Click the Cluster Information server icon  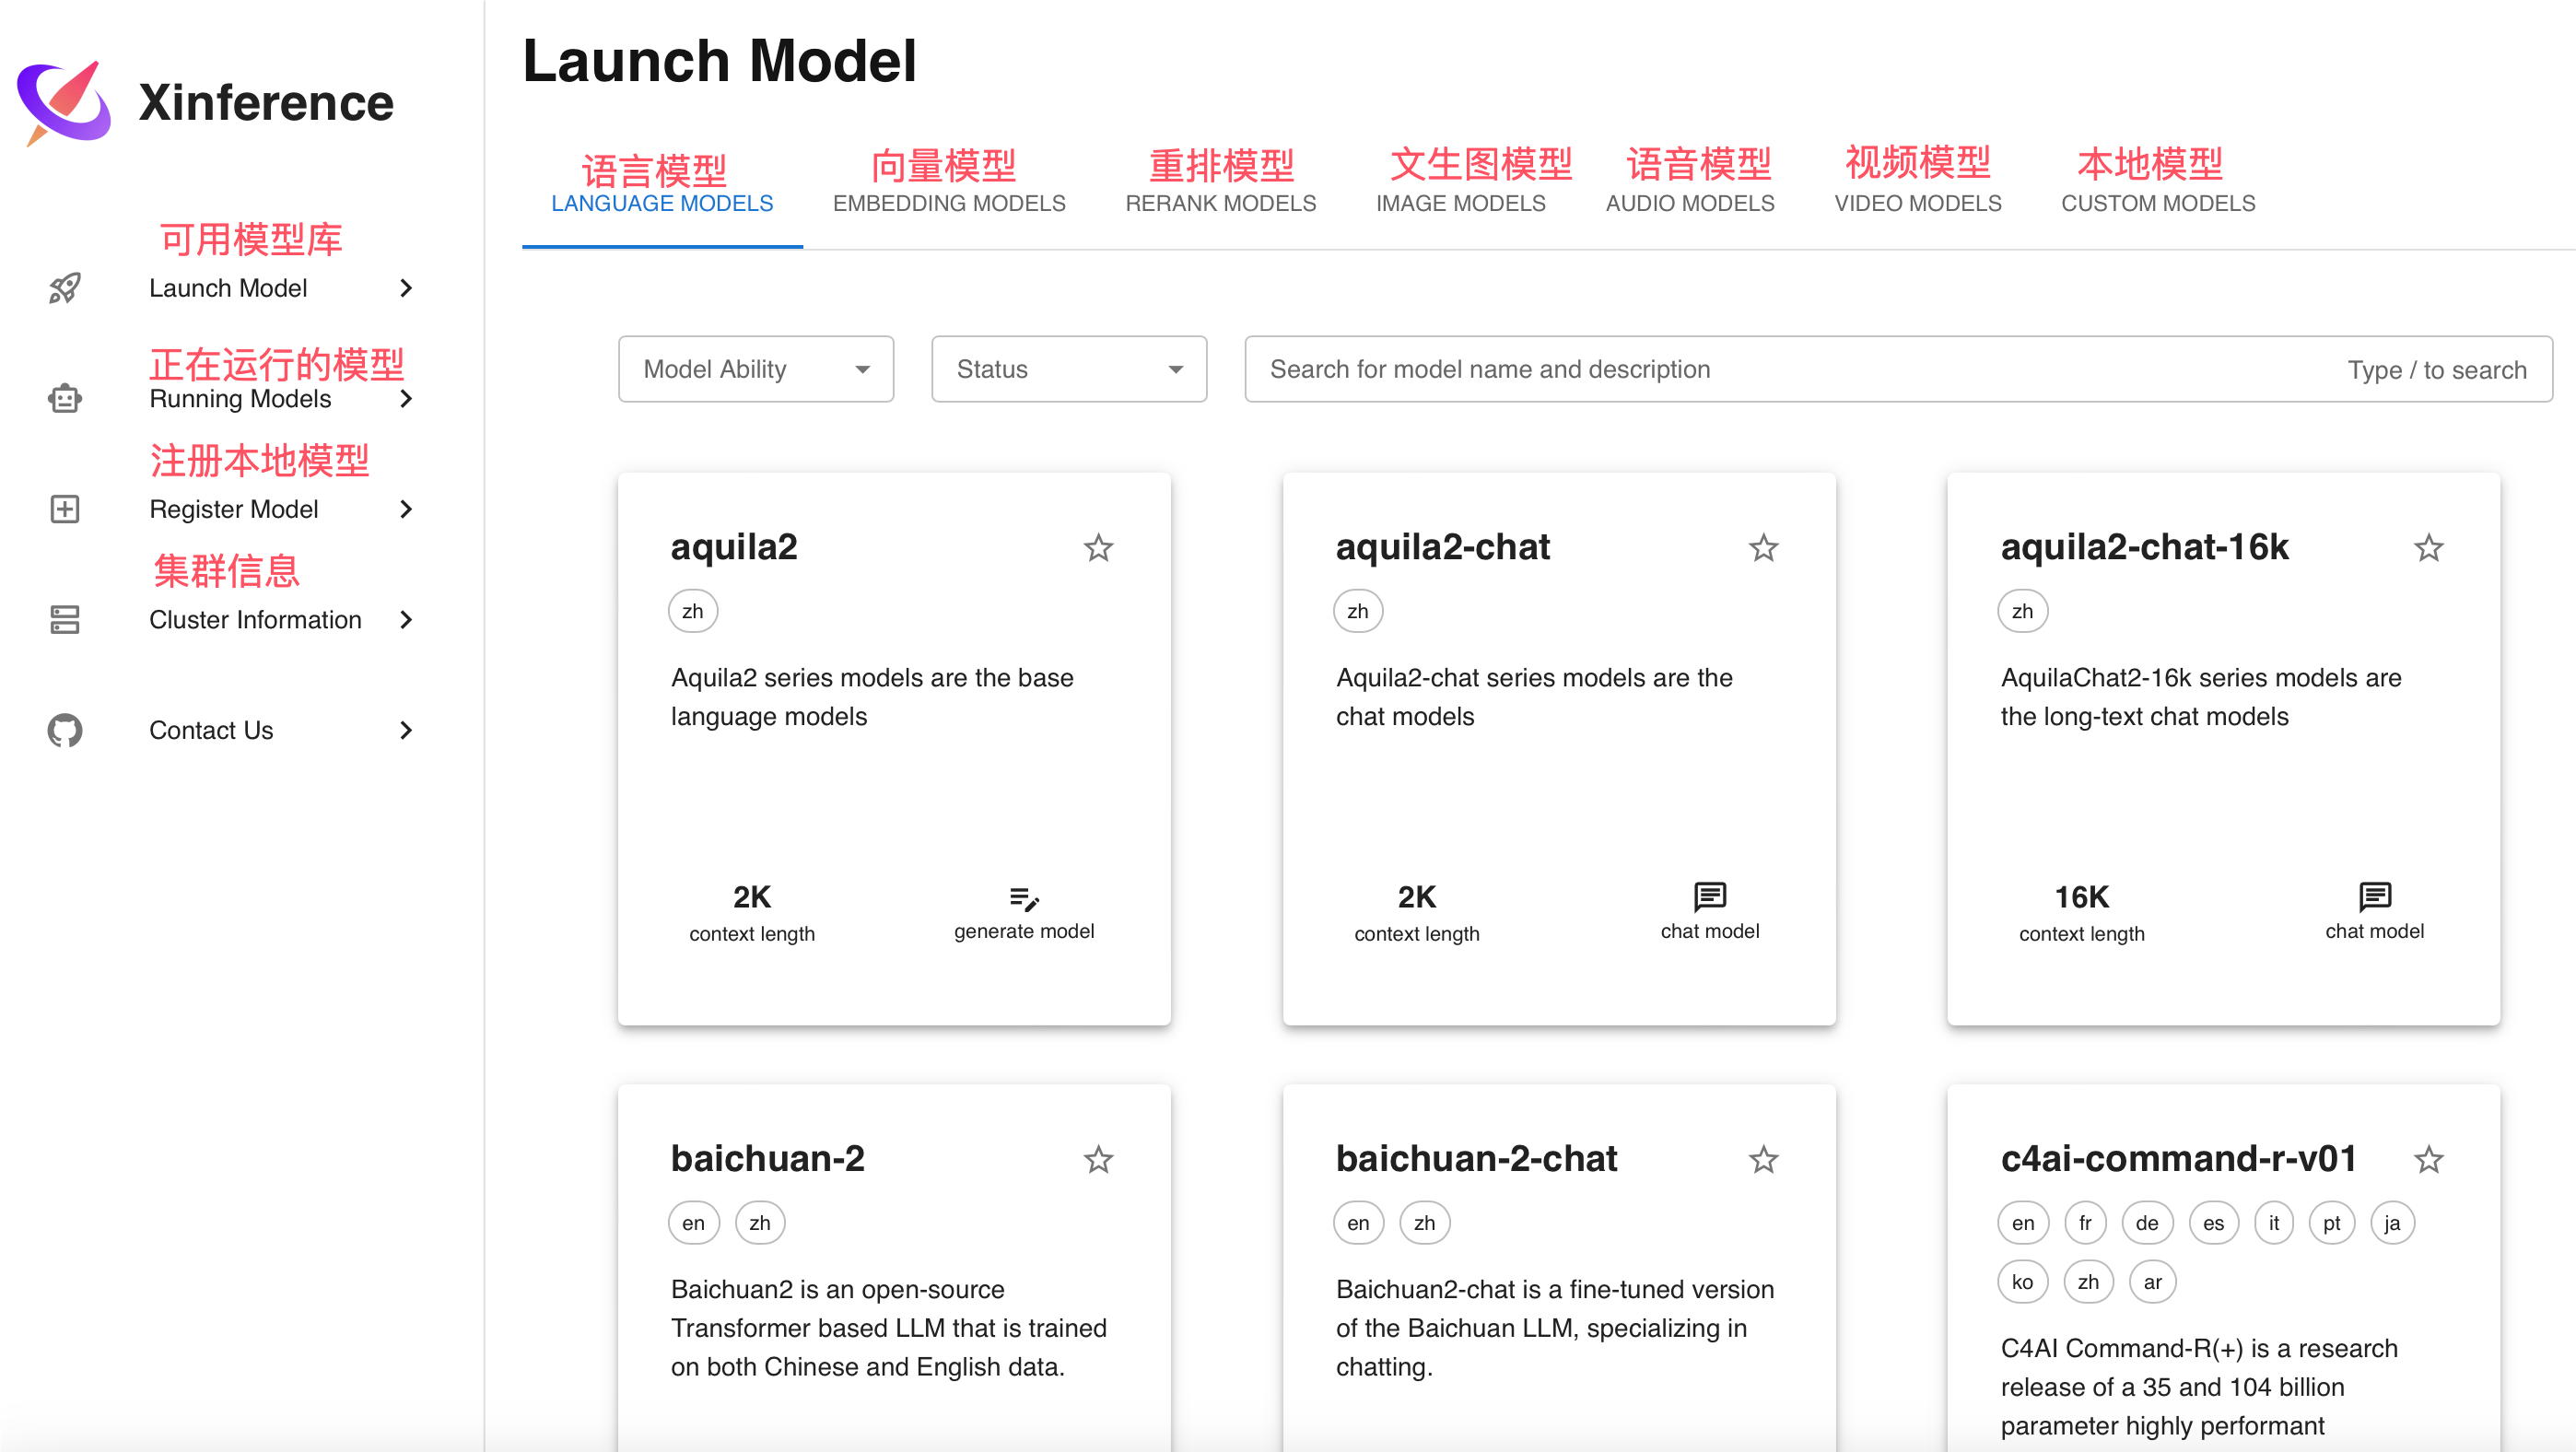65,619
